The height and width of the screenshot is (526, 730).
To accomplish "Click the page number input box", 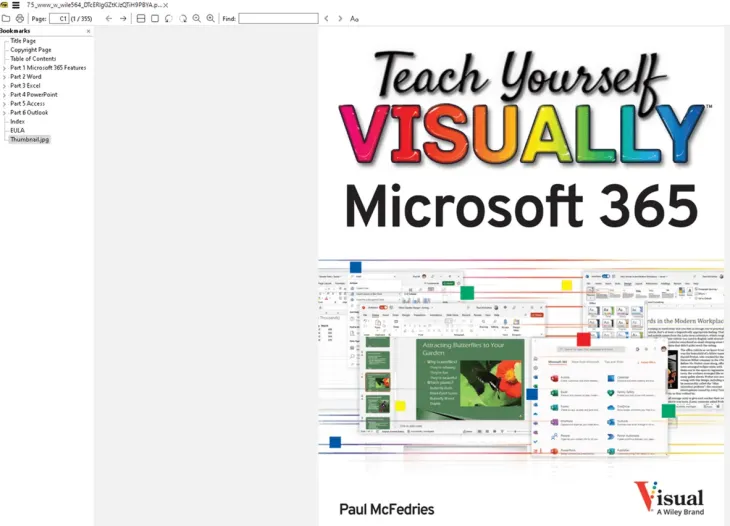I will coord(59,18).
